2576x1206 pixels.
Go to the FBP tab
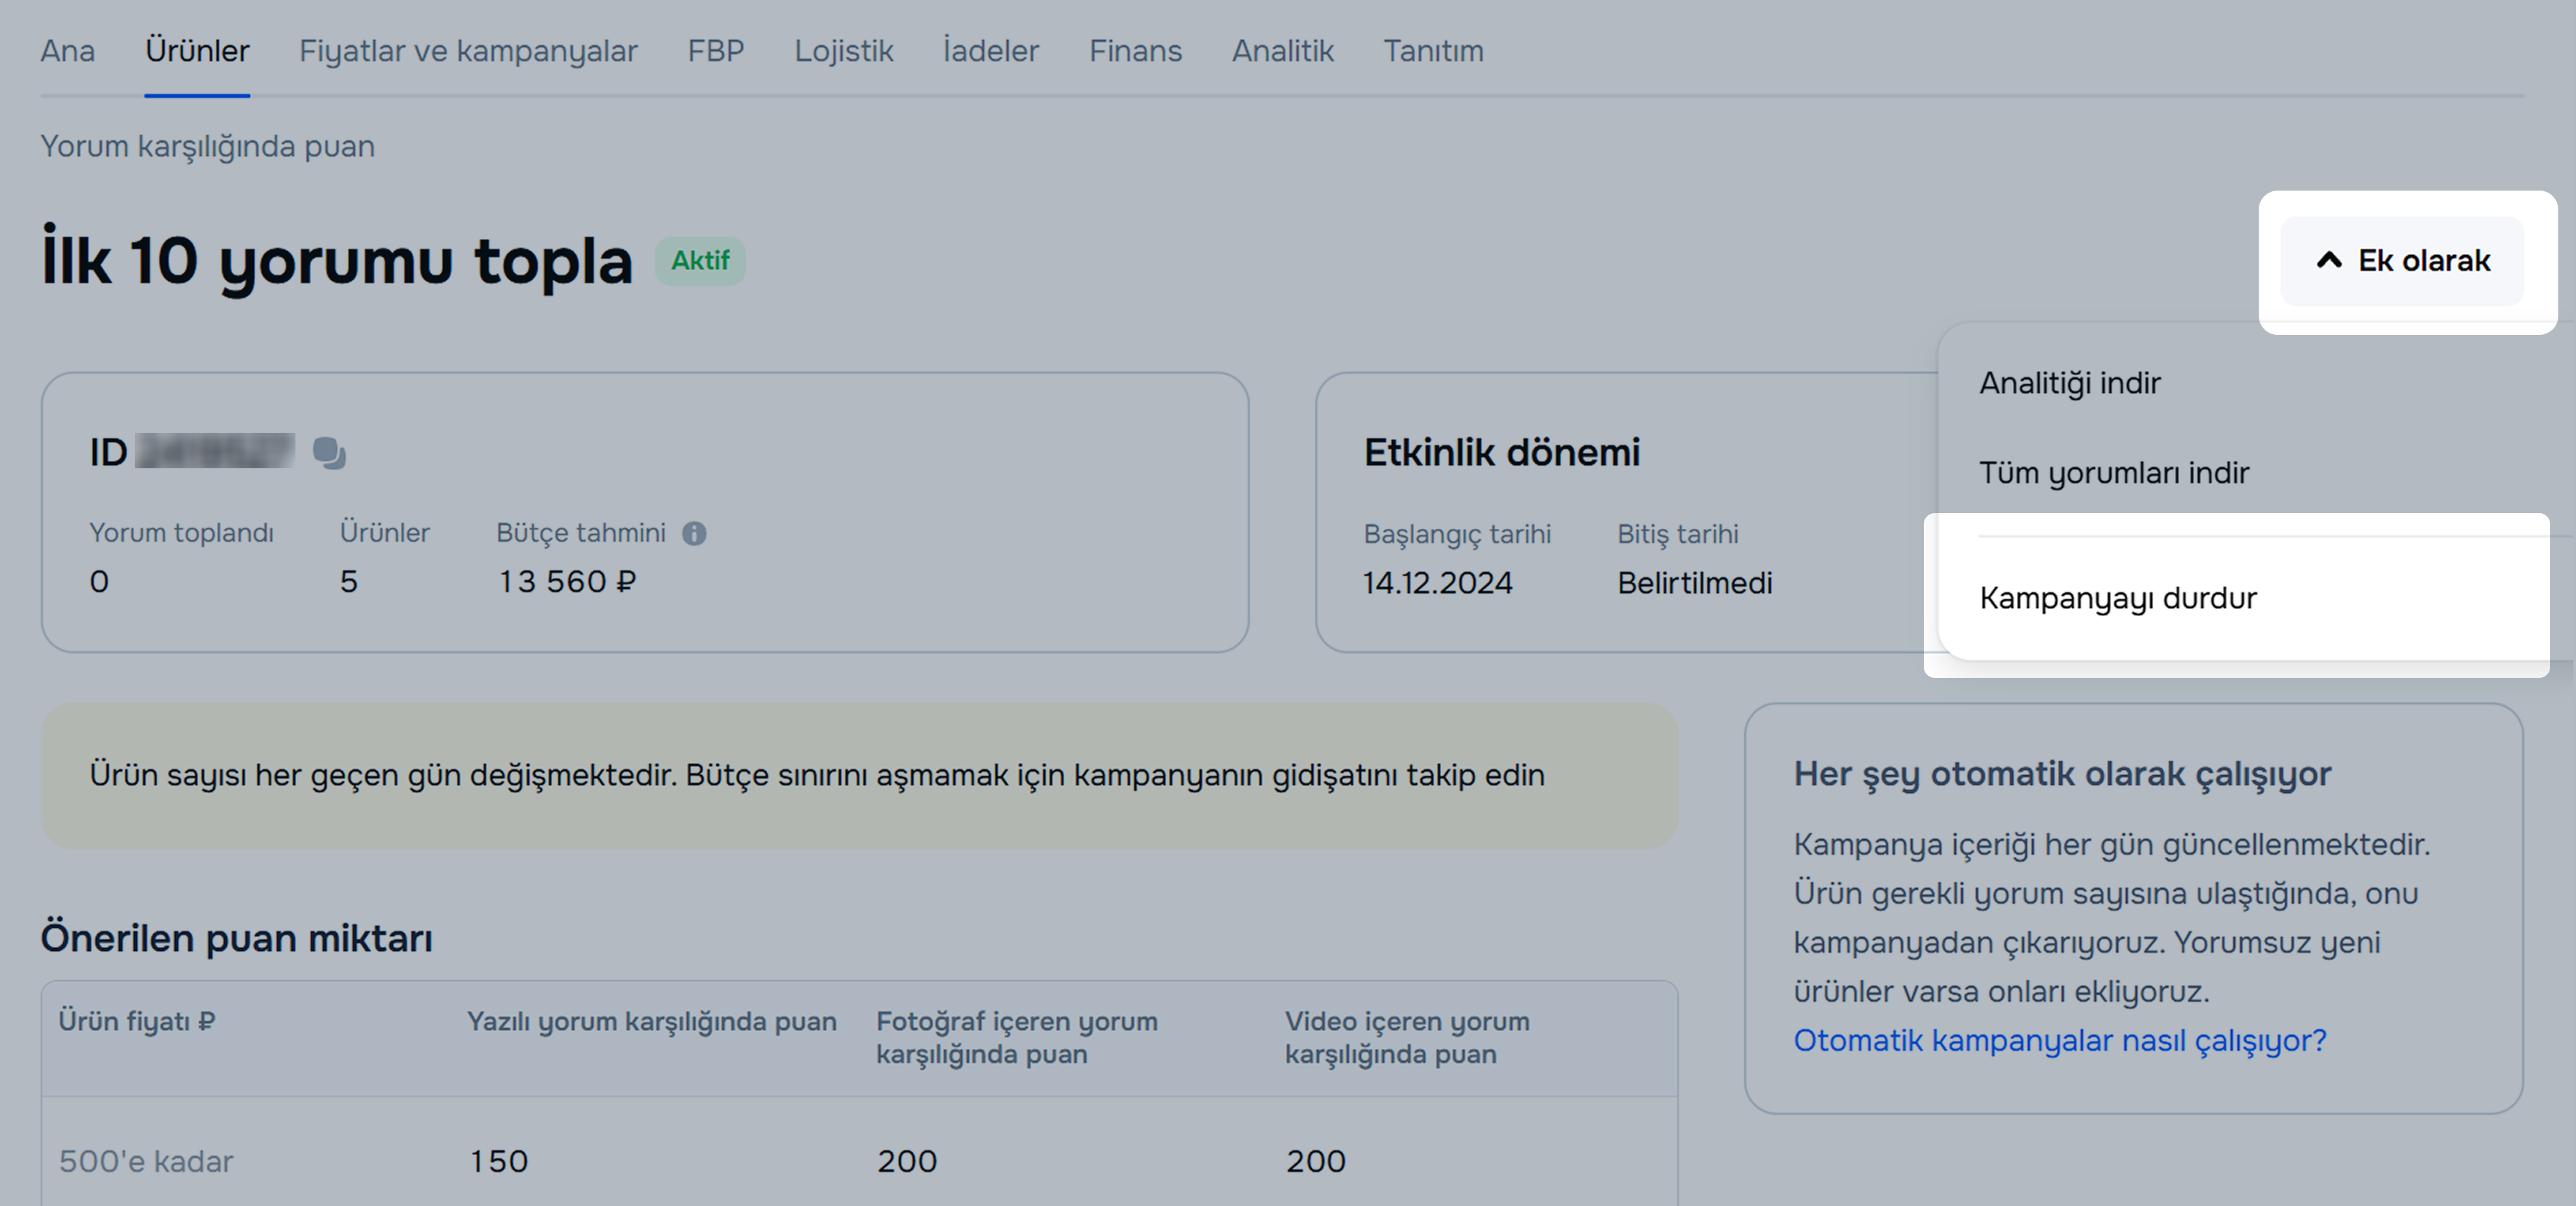[715, 51]
